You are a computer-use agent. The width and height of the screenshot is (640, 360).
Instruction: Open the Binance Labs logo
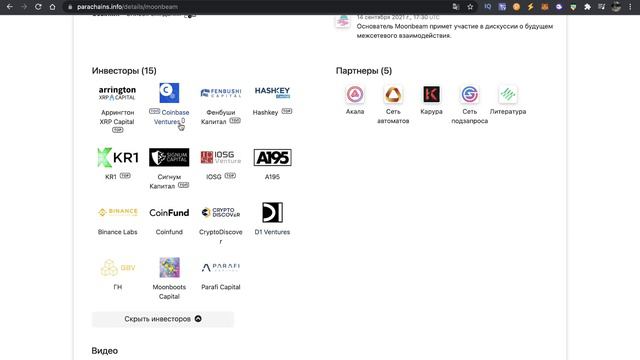(118, 212)
